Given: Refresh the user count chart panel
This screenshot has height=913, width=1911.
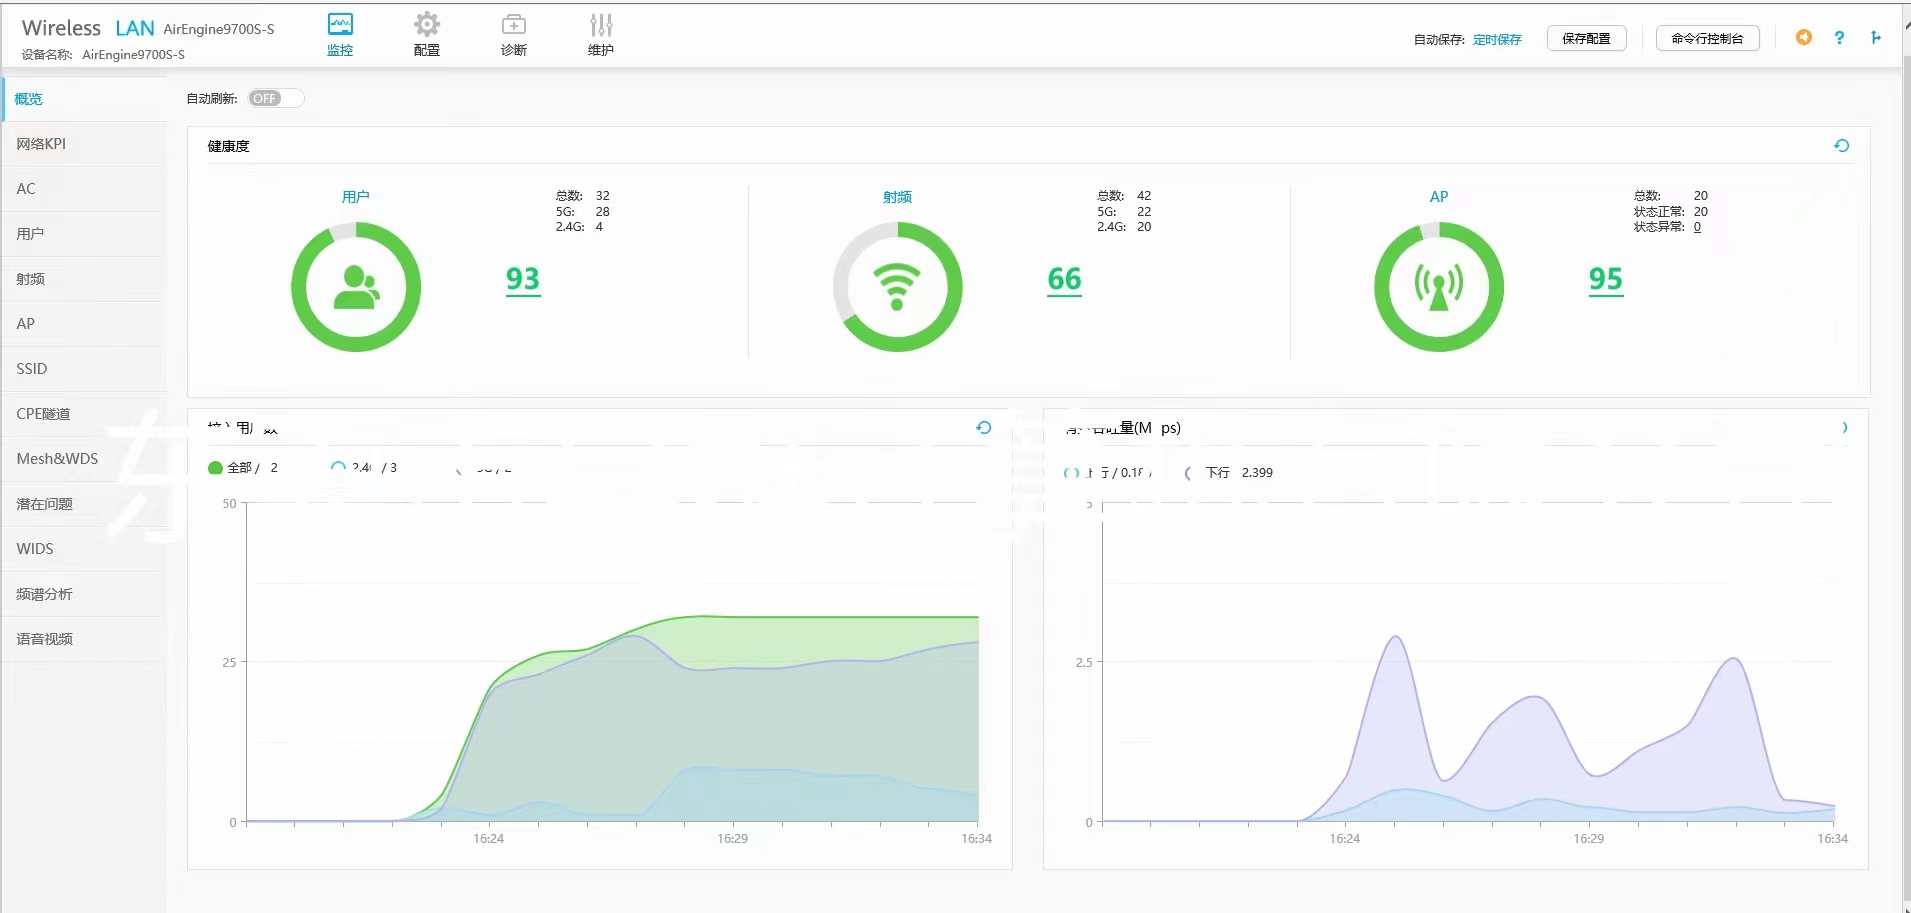Looking at the screenshot, I should [x=983, y=428].
